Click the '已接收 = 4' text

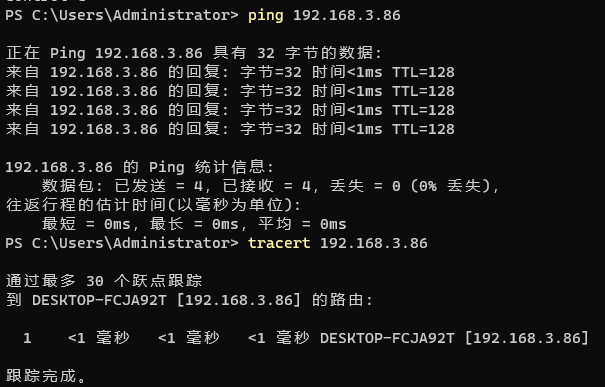point(267,186)
